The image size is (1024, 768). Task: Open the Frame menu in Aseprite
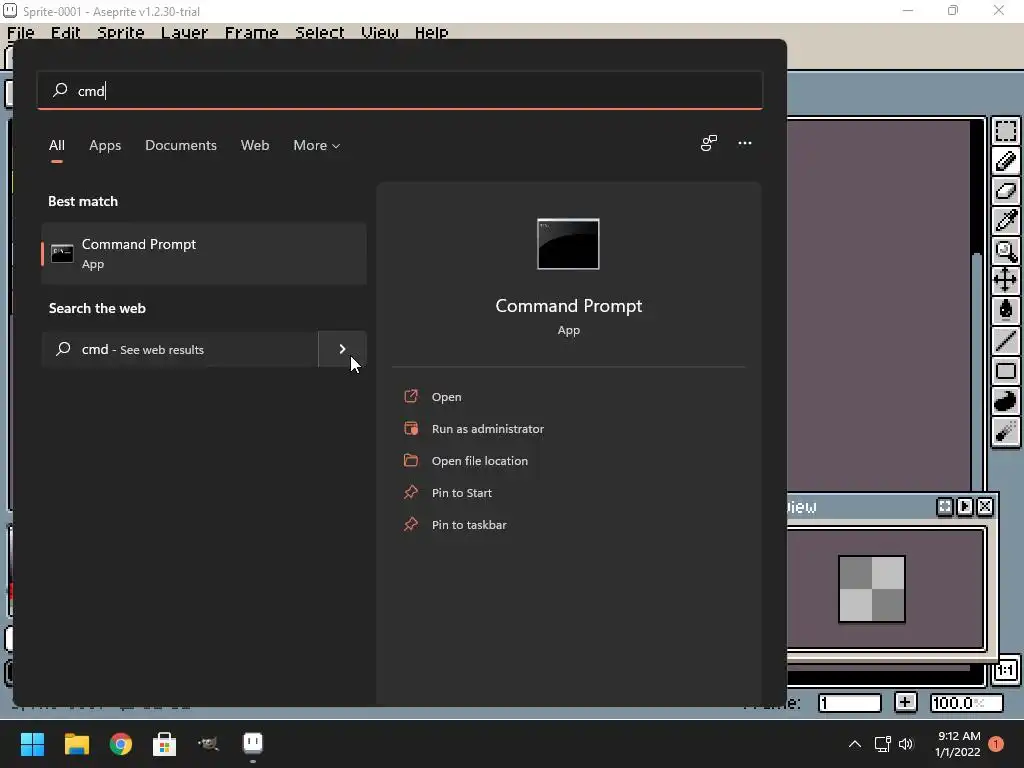(x=251, y=33)
